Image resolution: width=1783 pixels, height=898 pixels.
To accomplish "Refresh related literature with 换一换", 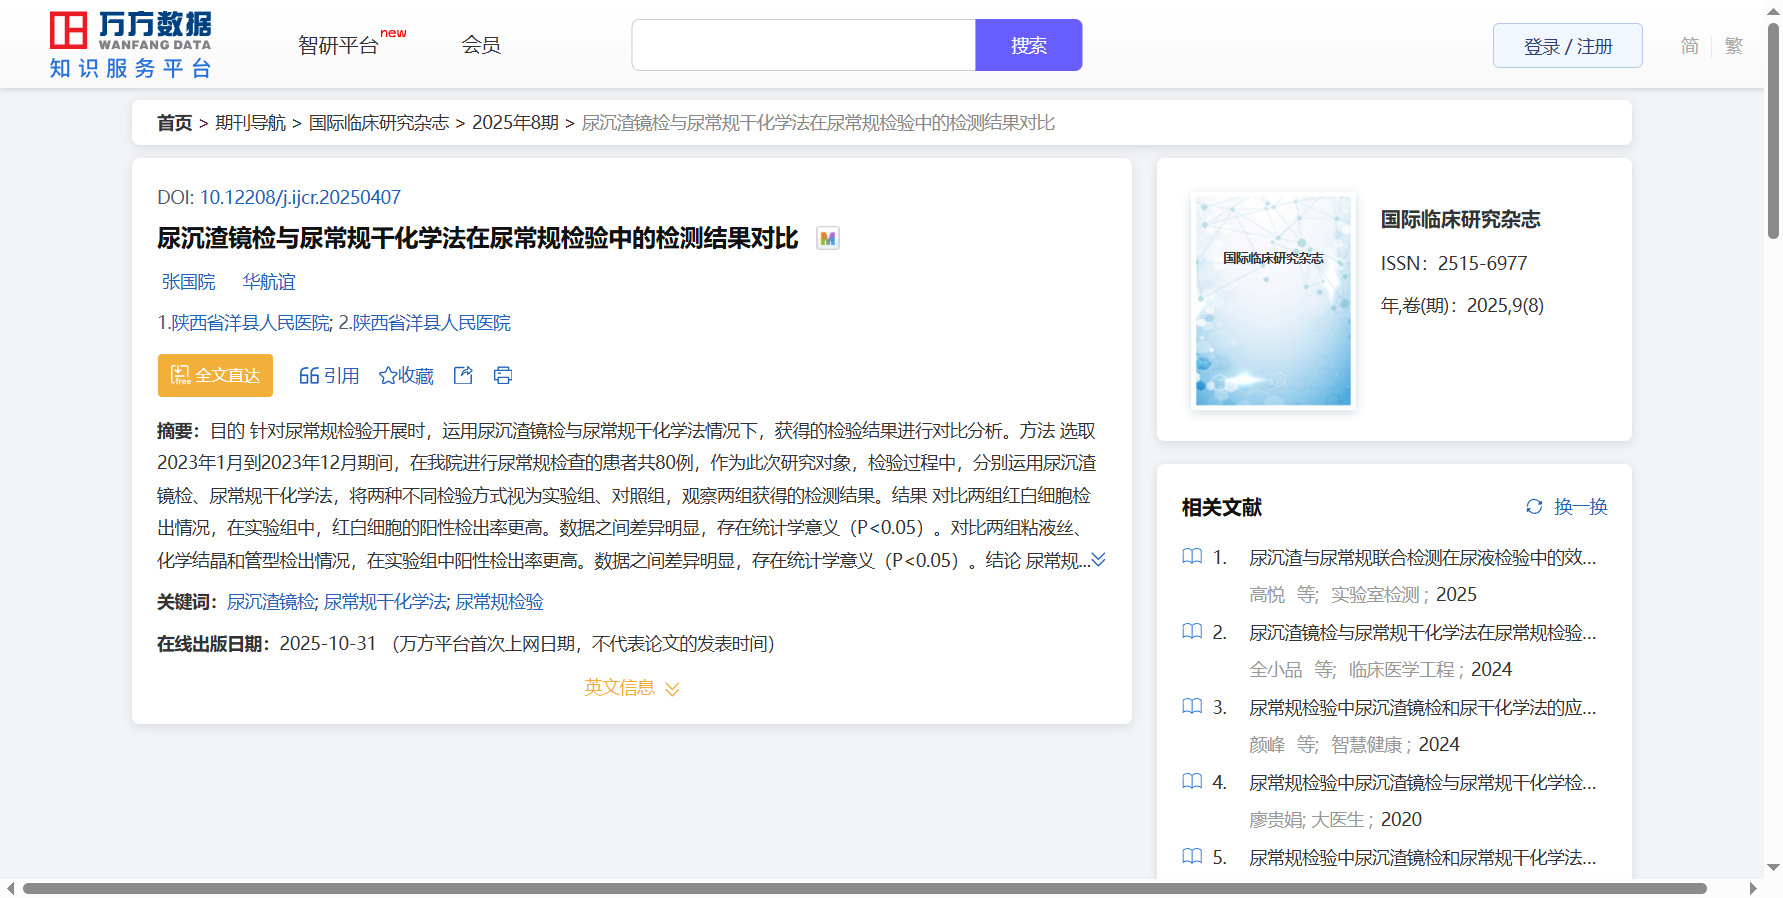I will [1566, 507].
